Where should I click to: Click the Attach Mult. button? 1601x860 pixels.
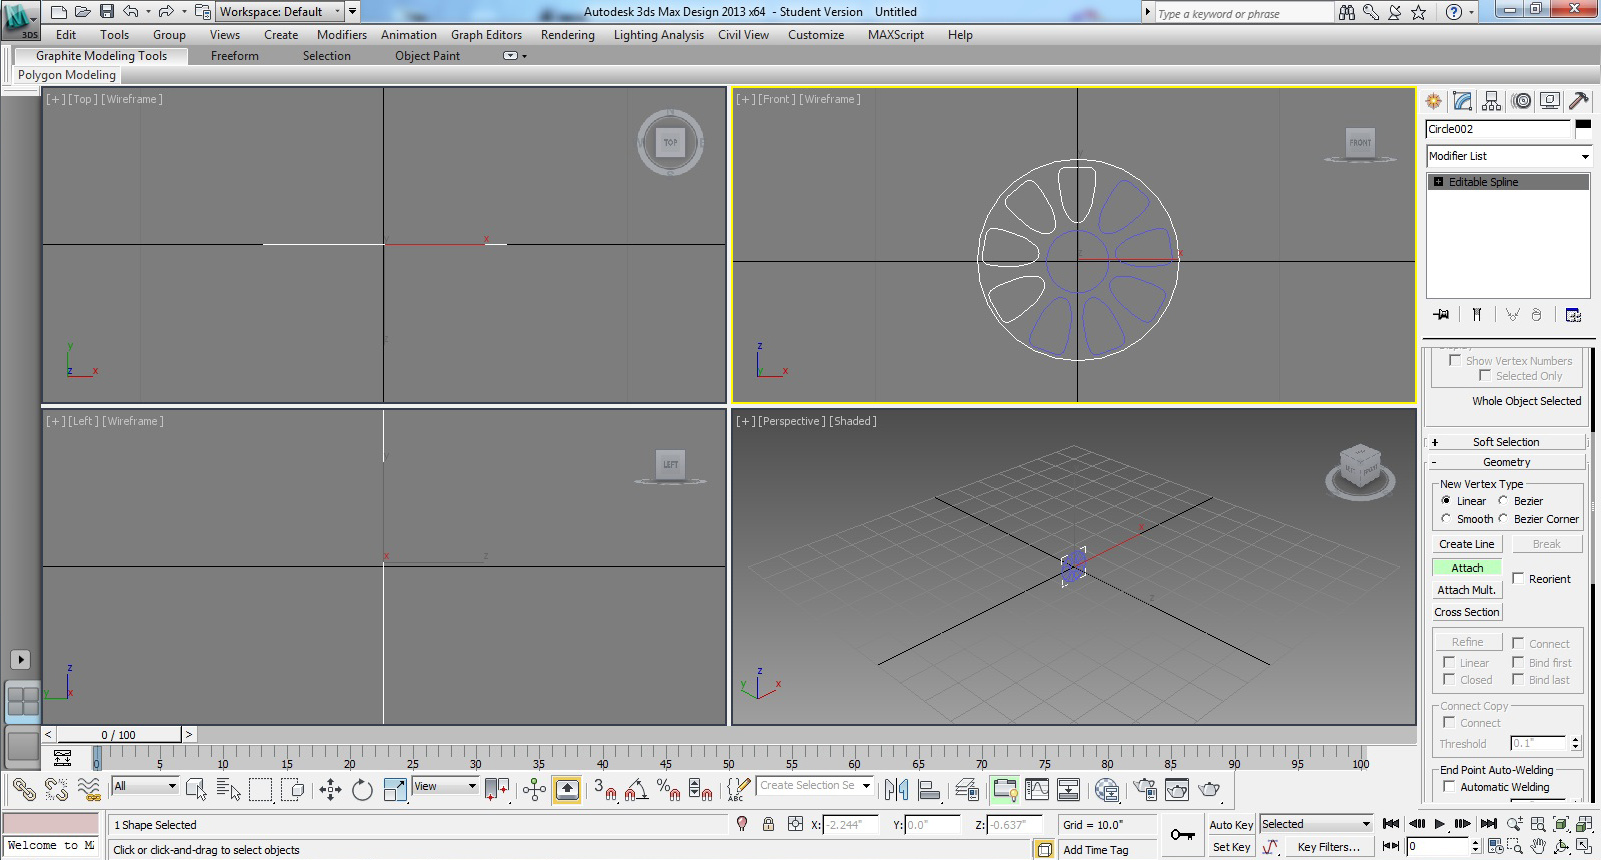click(x=1467, y=590)
